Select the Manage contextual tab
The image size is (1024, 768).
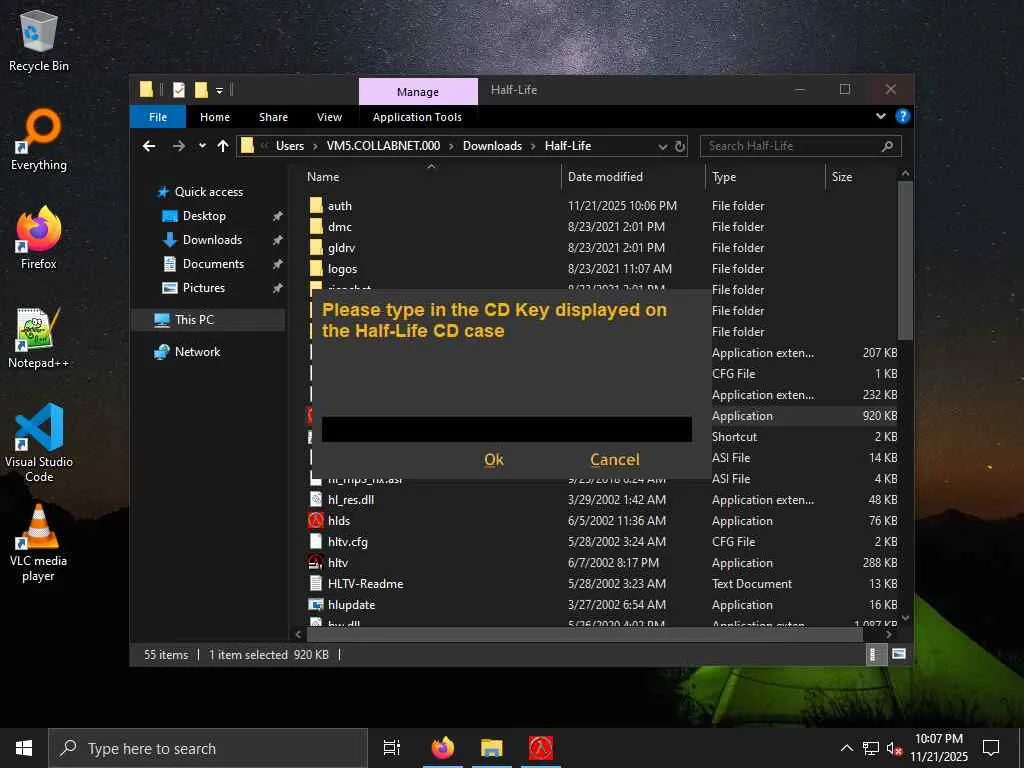click(418, 91)
